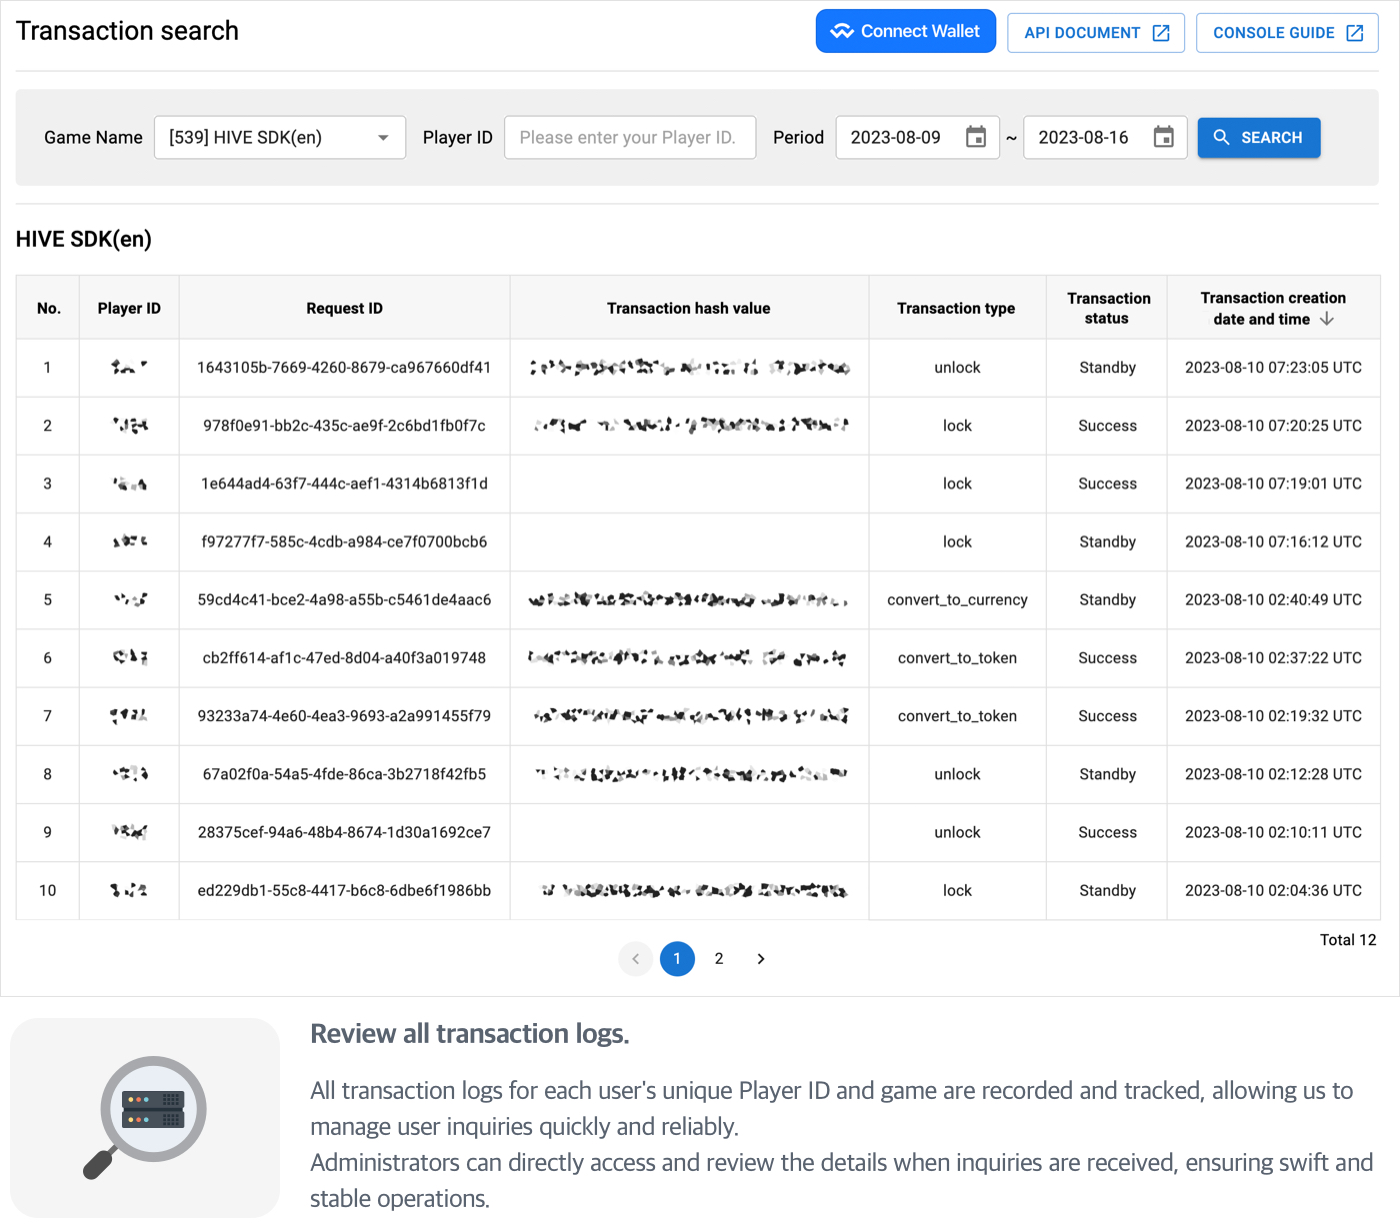
Task: Click the magnifier icon in SEARCH button
Action: (1221, 137)
